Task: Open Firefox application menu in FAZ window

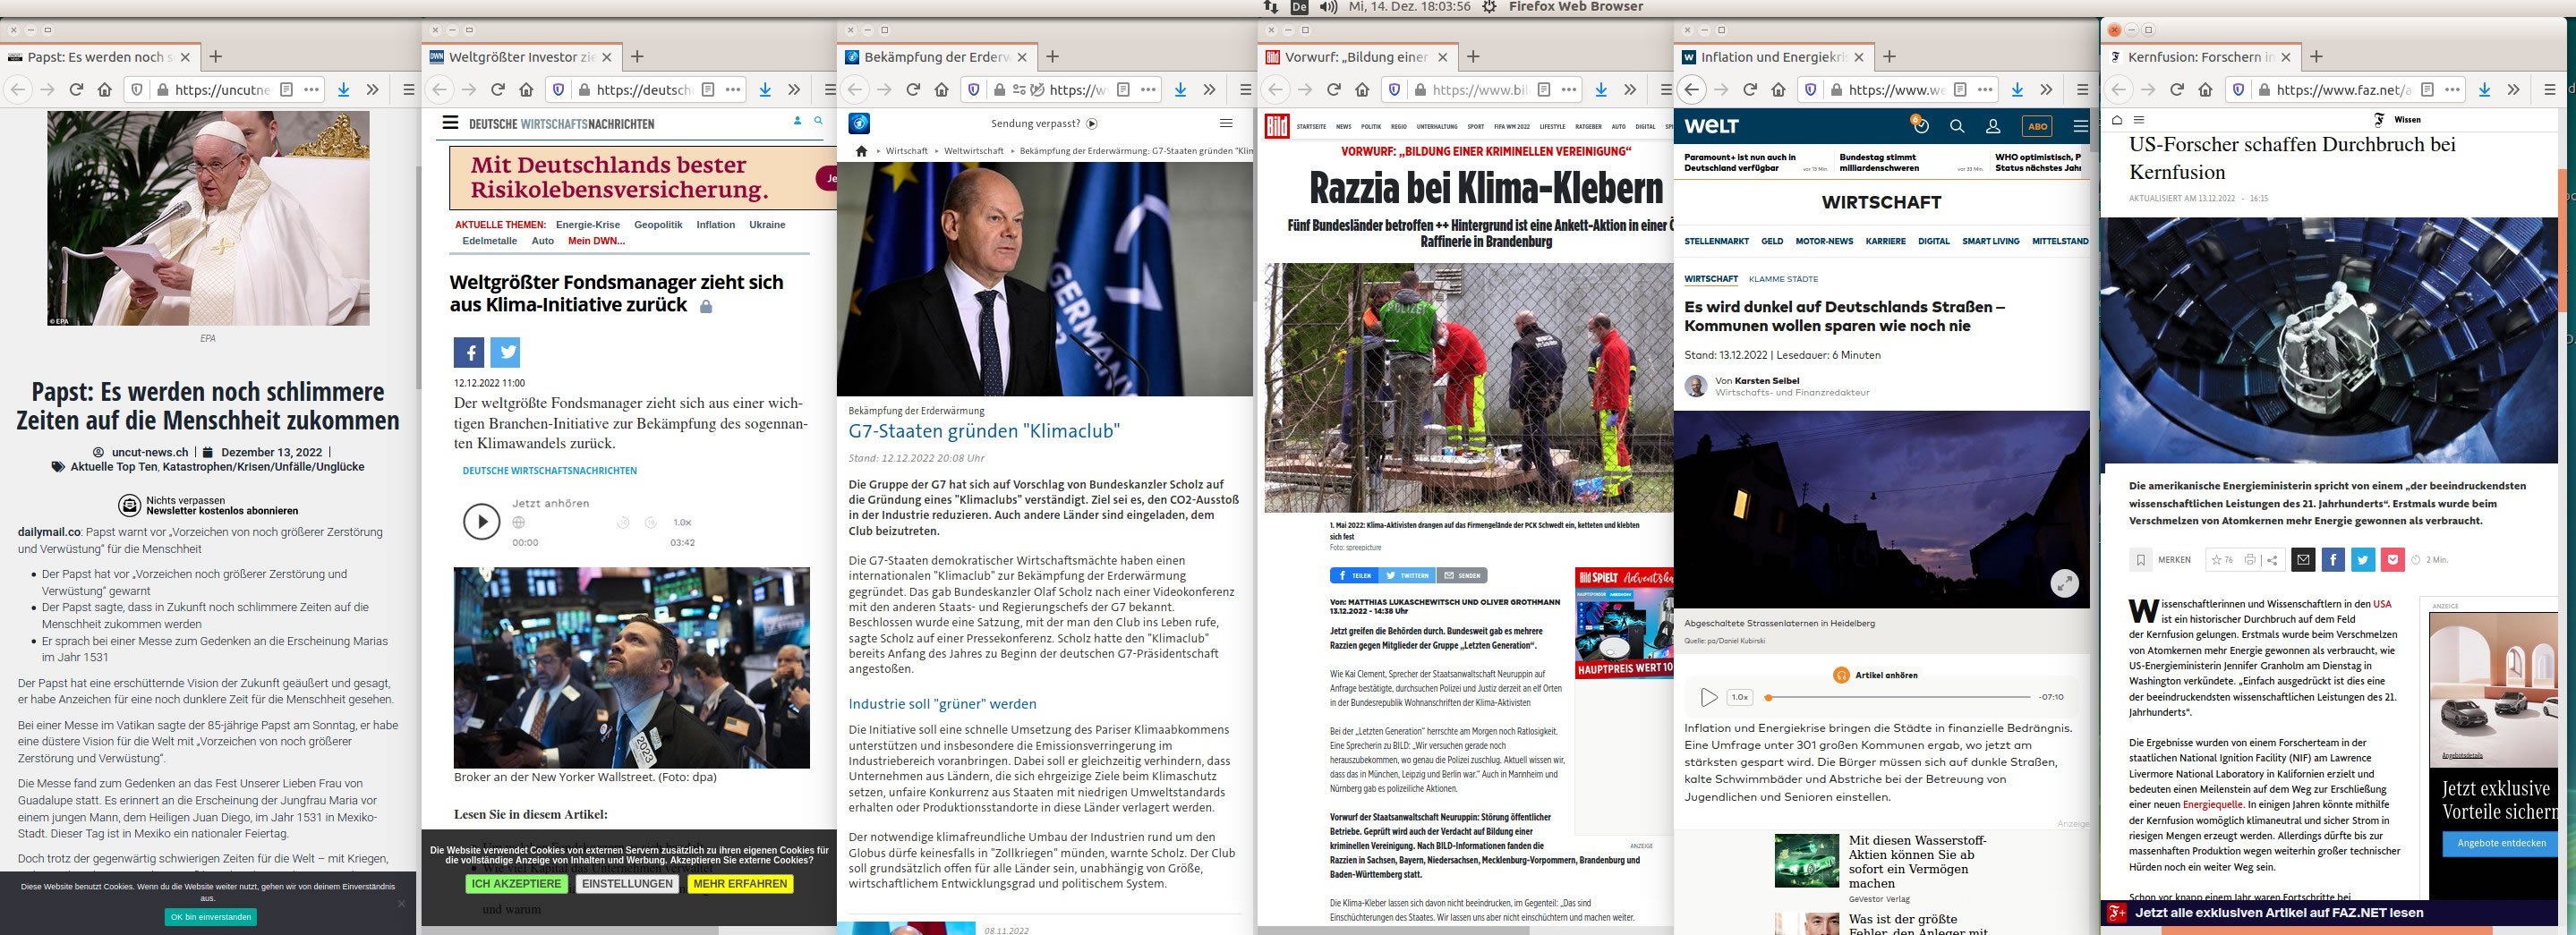Action: pyautogui.click(x=2549, y=90)
